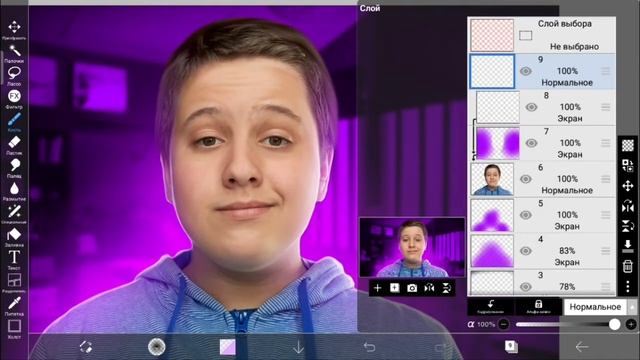640x360 pixels.
Task: Click the alpha opacity slider handle
Action: 614,324
